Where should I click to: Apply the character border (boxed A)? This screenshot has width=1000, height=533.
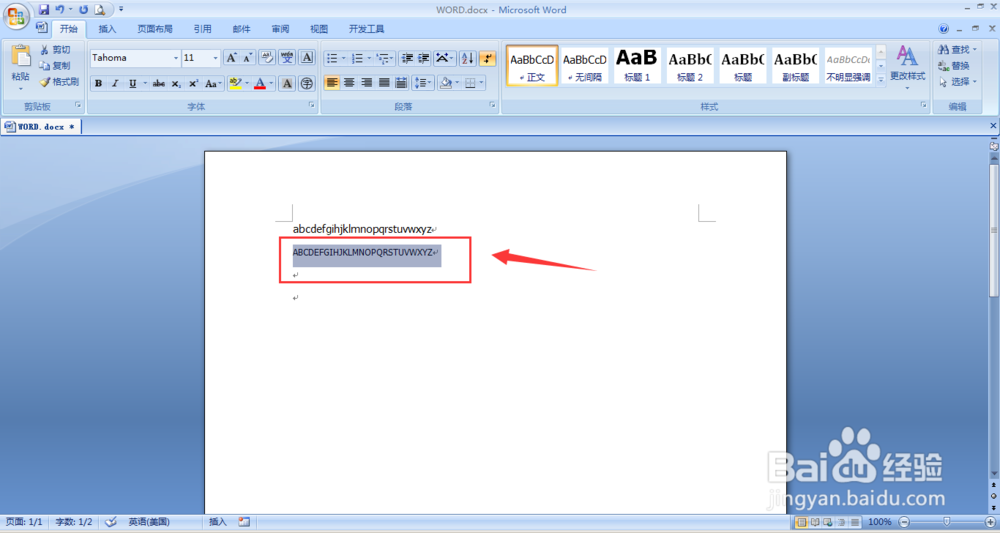pyautogui.click(x=307, y=58)
